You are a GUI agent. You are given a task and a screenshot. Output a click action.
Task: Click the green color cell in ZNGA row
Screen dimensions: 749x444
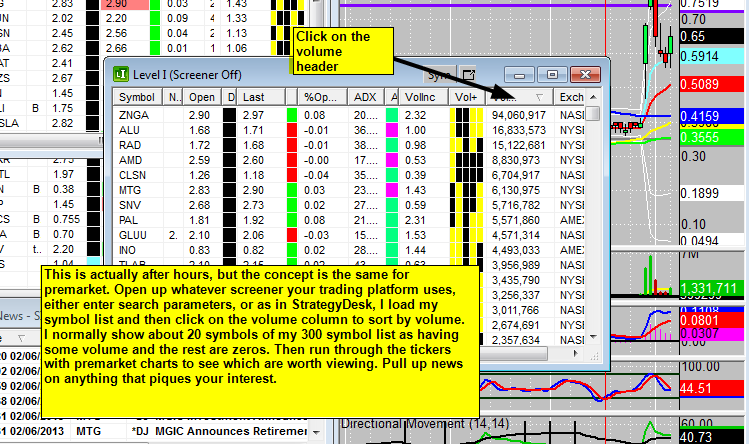292,115
